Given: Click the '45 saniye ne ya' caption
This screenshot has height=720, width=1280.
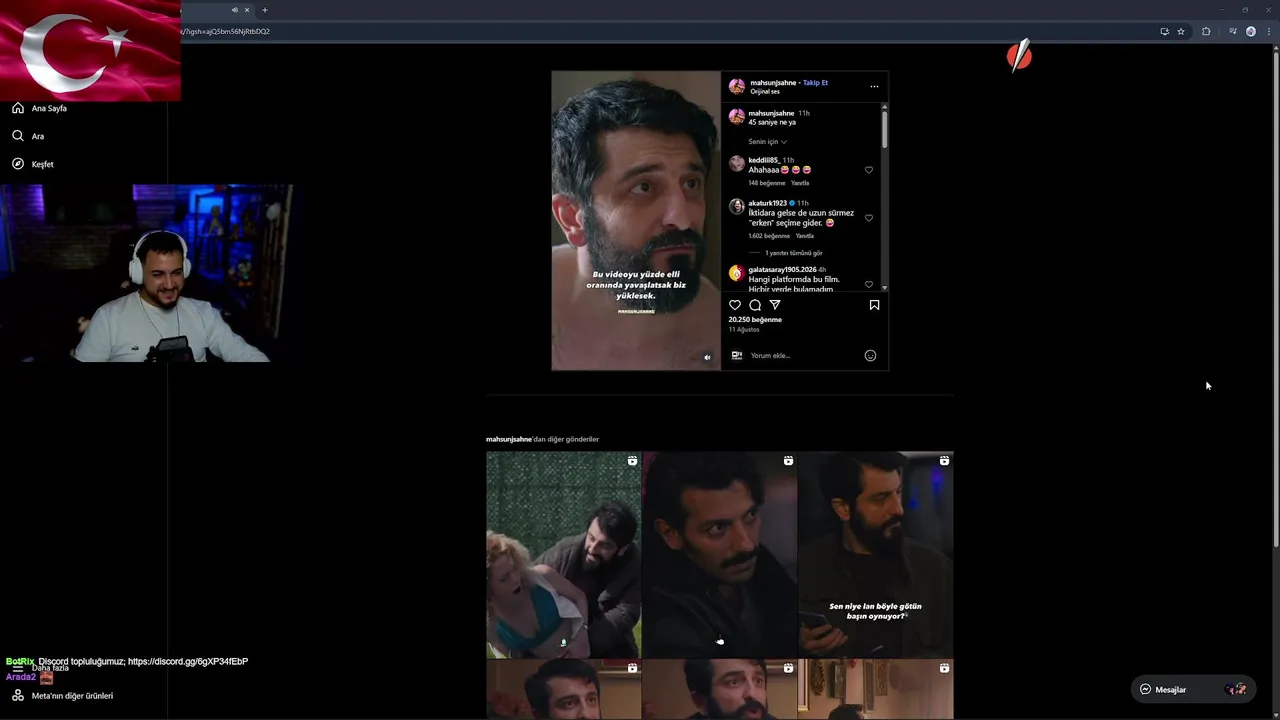Looking at the screenshot, I should point(772,122).
